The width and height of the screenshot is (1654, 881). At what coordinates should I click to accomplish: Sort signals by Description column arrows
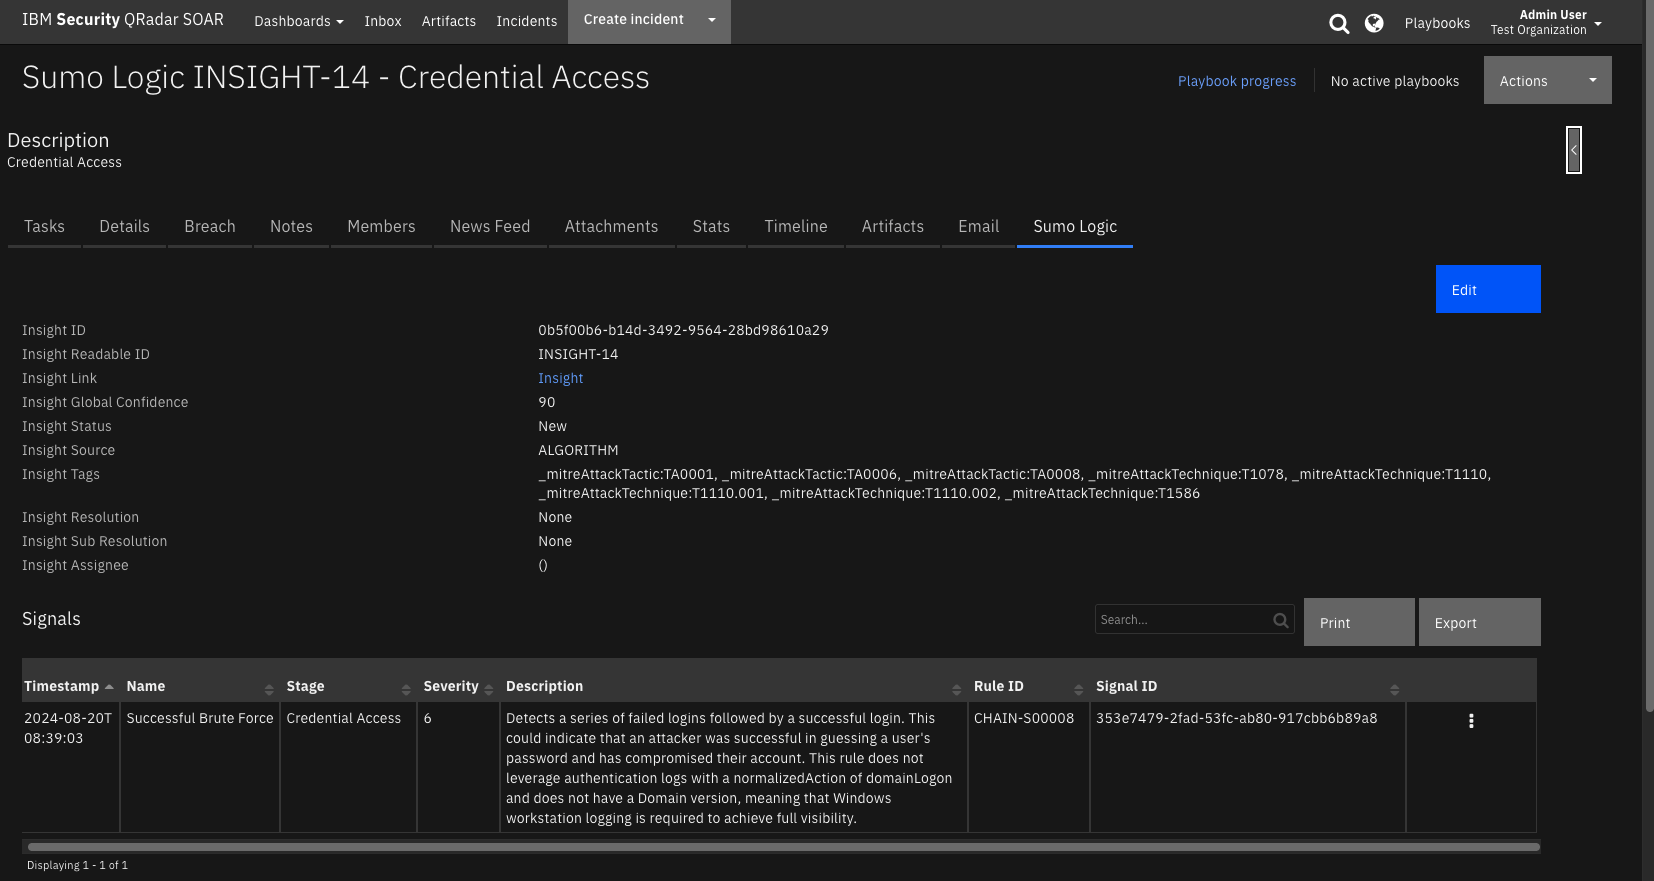pyautogui.click(x=957, y=689)
